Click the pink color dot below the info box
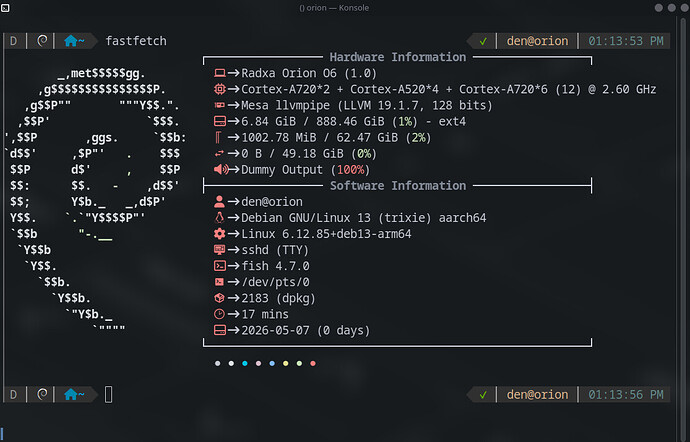Image resolution: width=690 pixels, height=442 pixels. [x=258, y=364]
